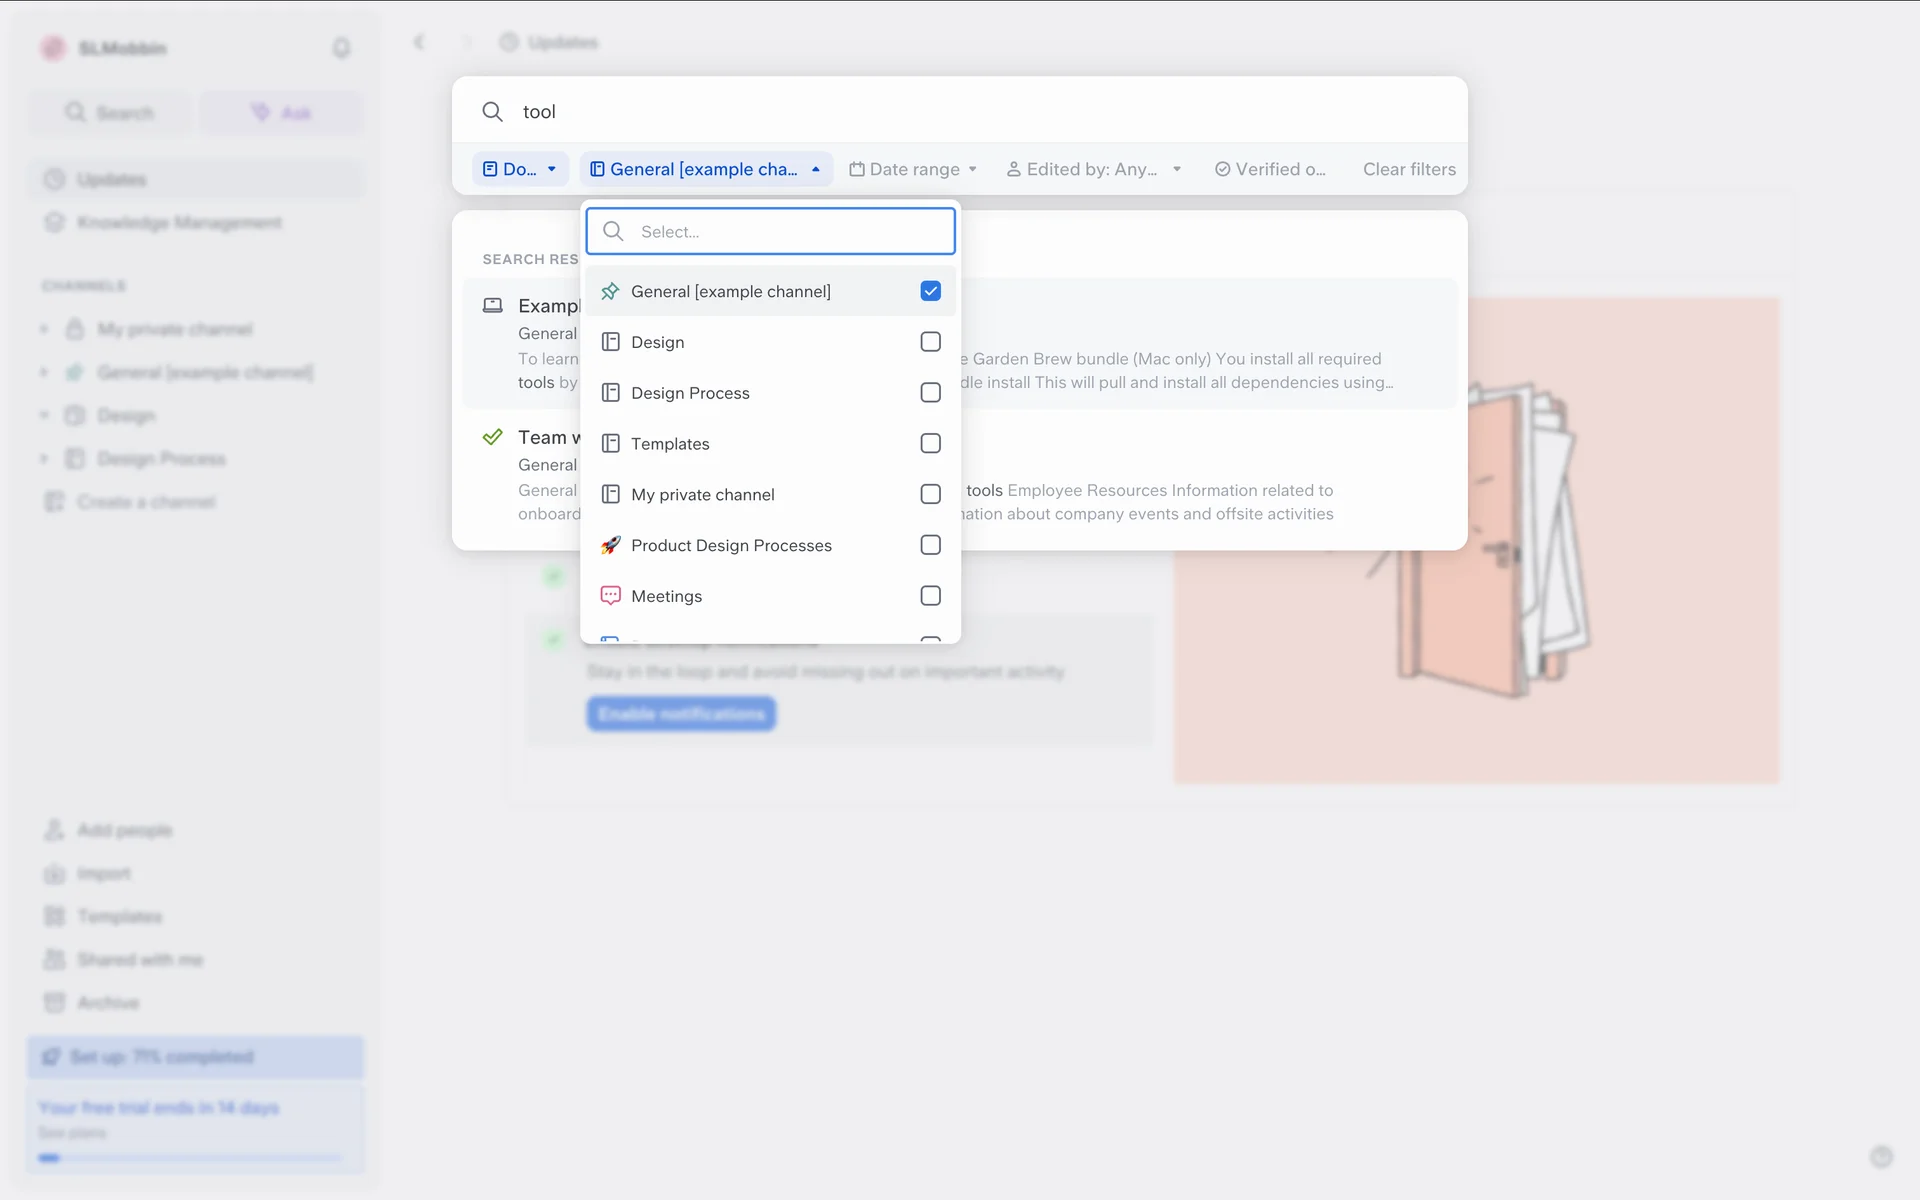Click the laptop icon on Example result
Image resolution: width=1920 pixels, height=1200 pixels.
pyautogui.click(x=492, y=305)
